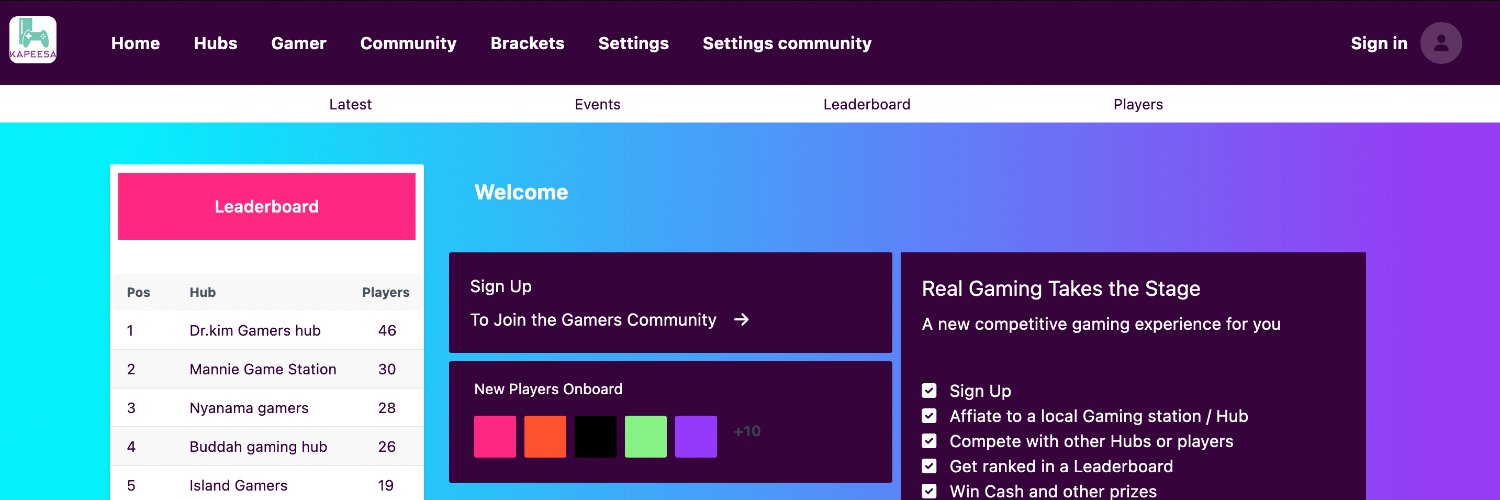
Task: Toggle the Win Cash and other prizes checkbox
Action: point(929,491)
